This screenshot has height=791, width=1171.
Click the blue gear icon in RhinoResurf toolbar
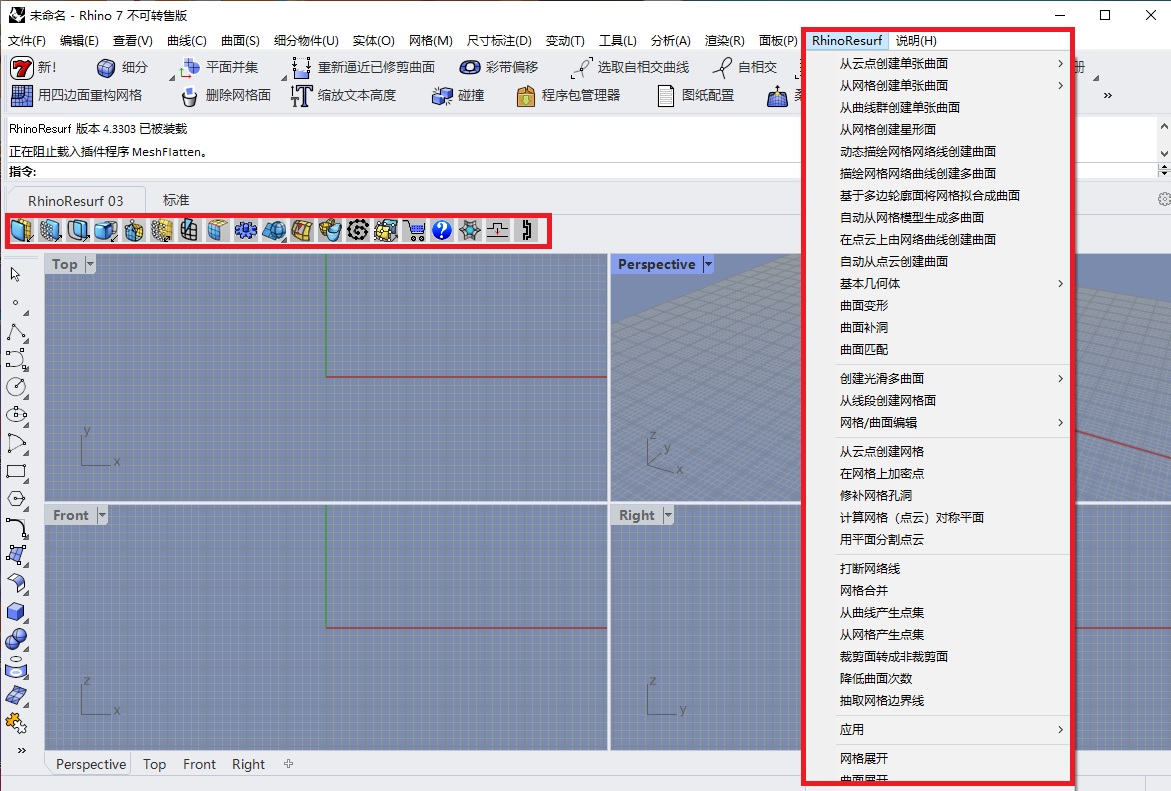[x=246, y=231]
